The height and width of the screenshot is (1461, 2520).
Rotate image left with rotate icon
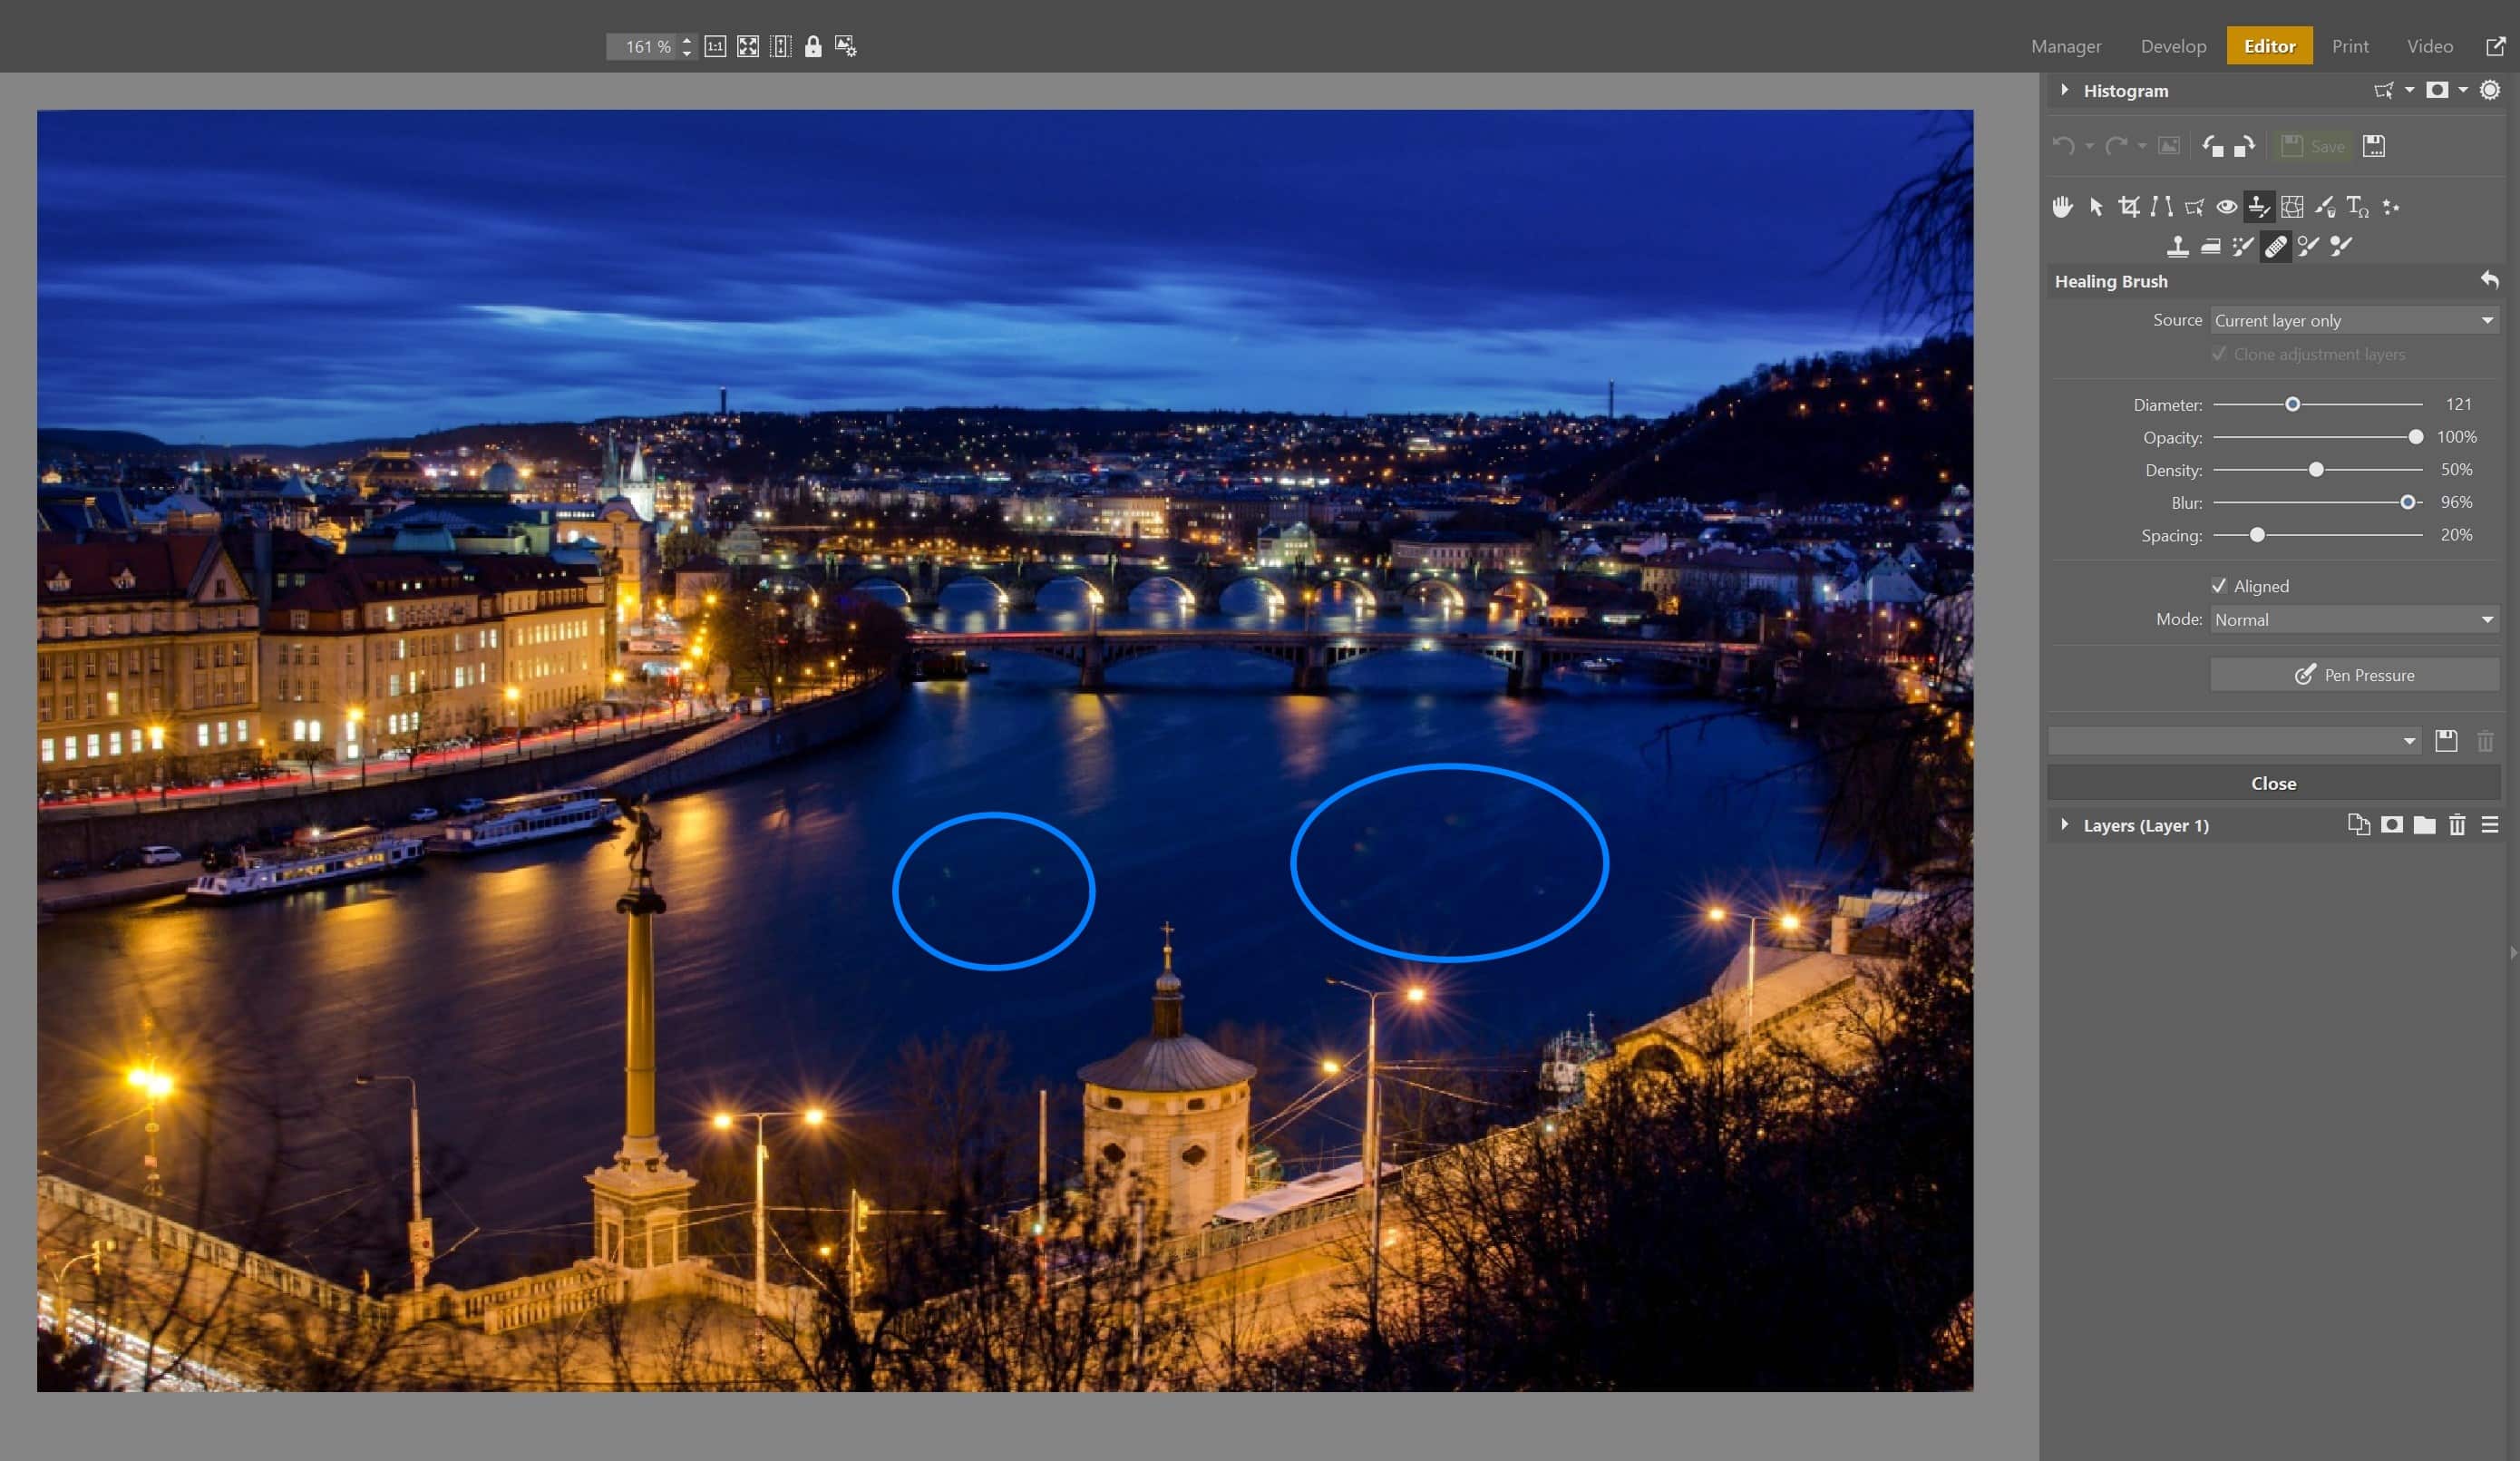tap(2213, 146)
